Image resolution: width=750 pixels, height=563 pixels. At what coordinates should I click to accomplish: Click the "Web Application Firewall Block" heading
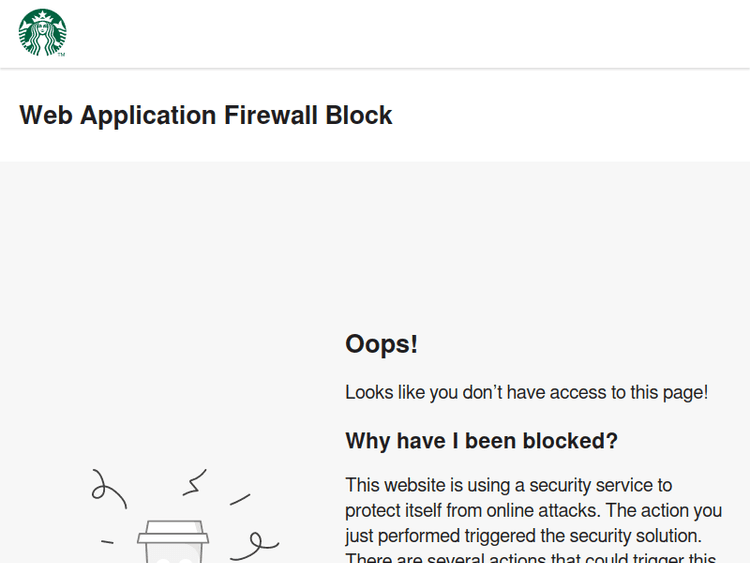[x=206, y=115]
